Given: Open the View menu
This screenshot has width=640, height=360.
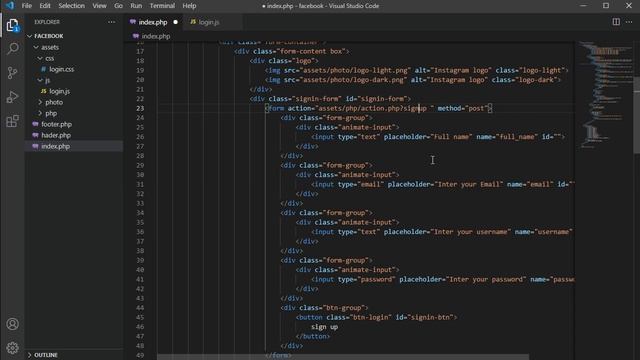Looking at the screenshot, I should [x=99, y=6].
